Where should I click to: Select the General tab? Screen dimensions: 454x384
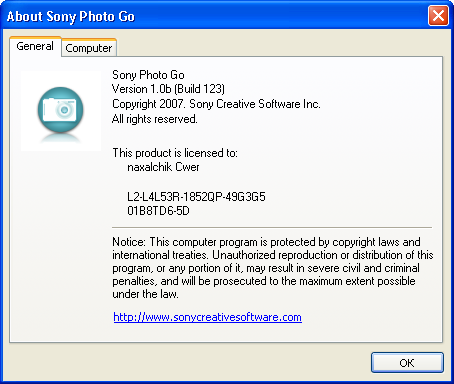click(35, 46)
